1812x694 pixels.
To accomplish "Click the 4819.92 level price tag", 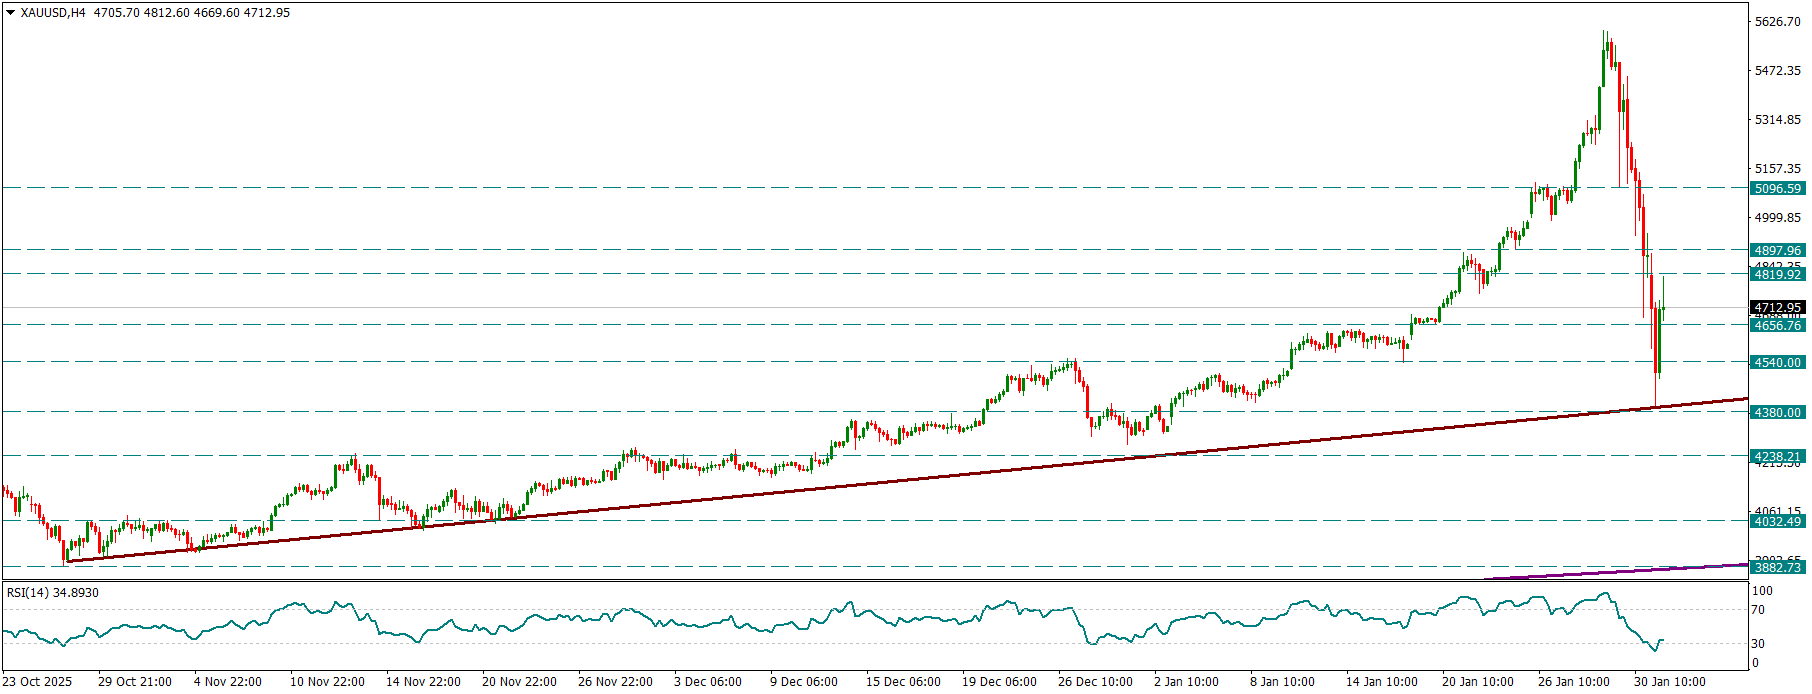I will (x=1777, y=274).
